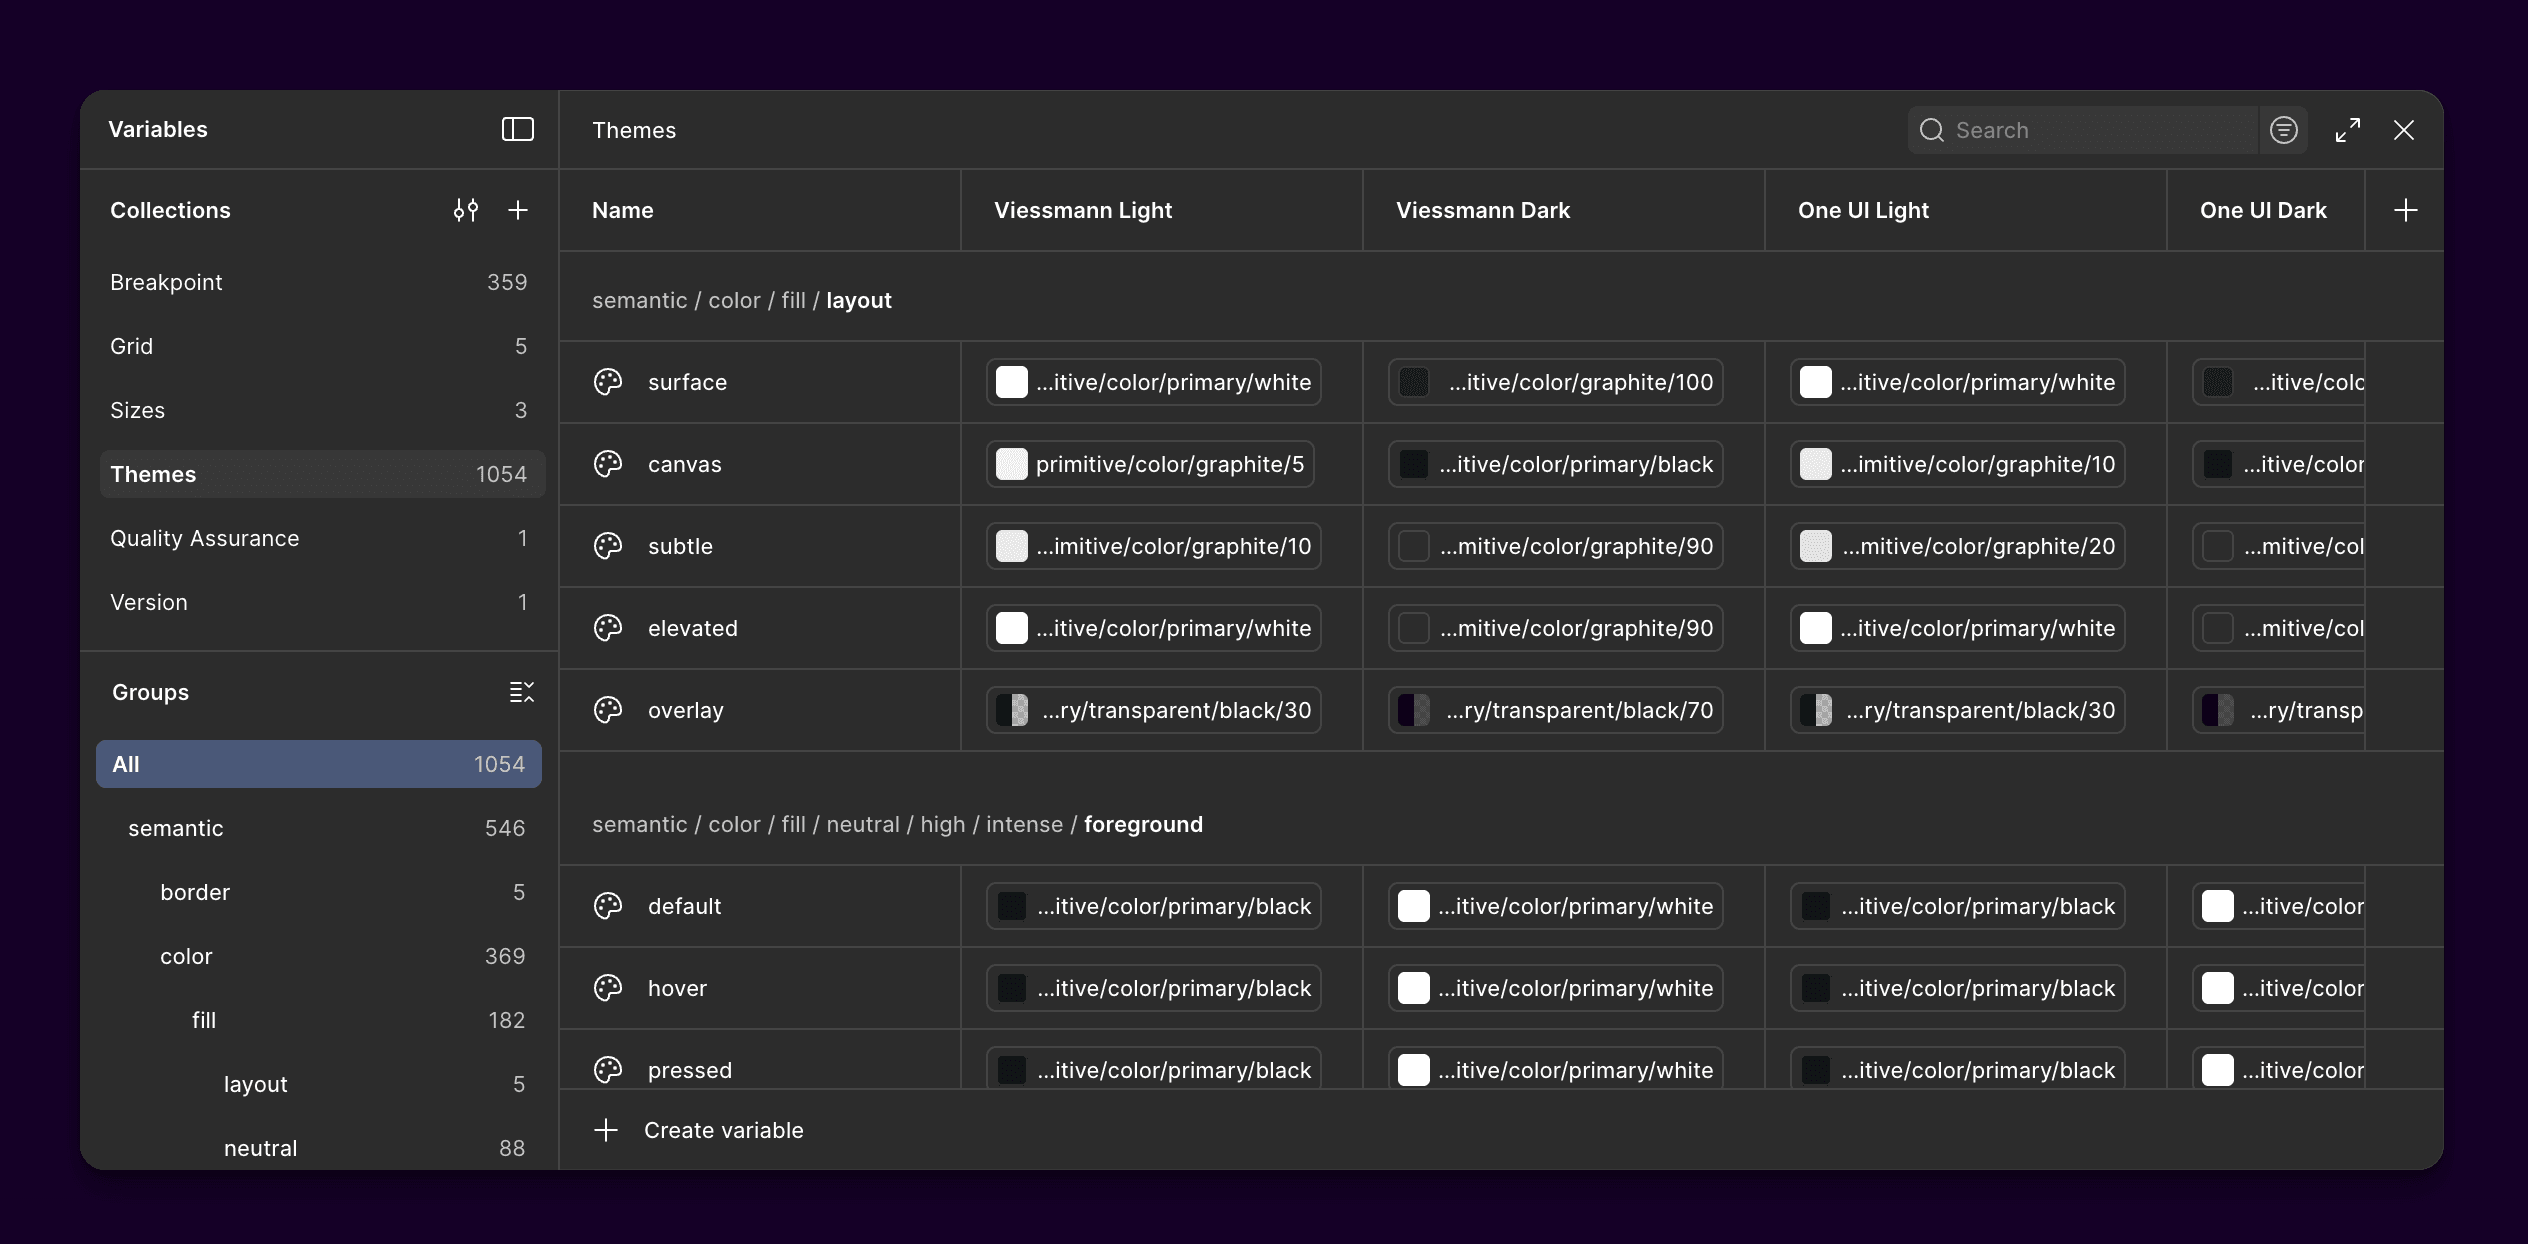This screenshot has height=1244, width=2528.
Task: Add new theme mode column
Action: [2405, 210]
